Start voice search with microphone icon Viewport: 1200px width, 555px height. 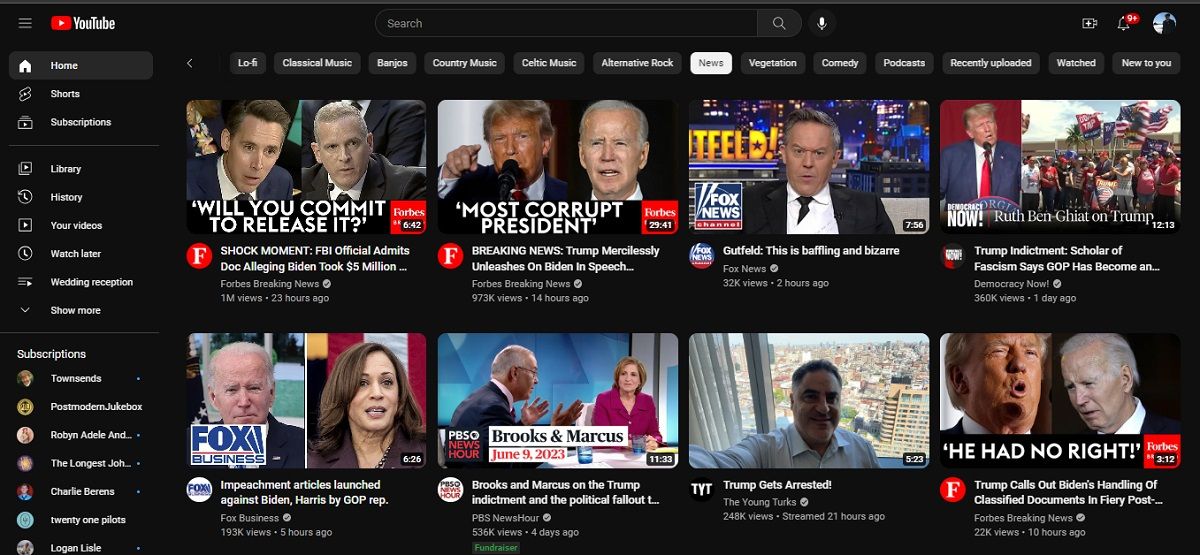(822, 23)
